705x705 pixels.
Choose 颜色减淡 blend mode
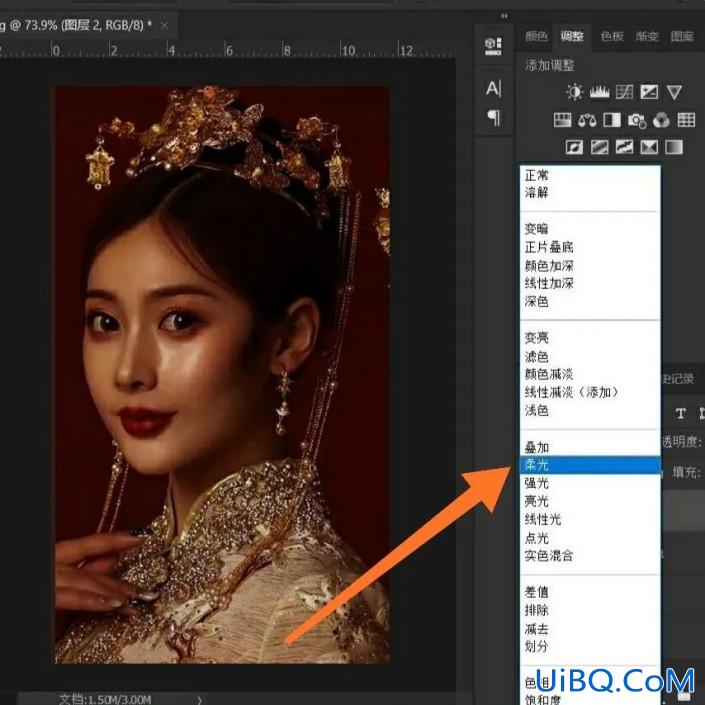pyautogui.click(x=590, y=374)
